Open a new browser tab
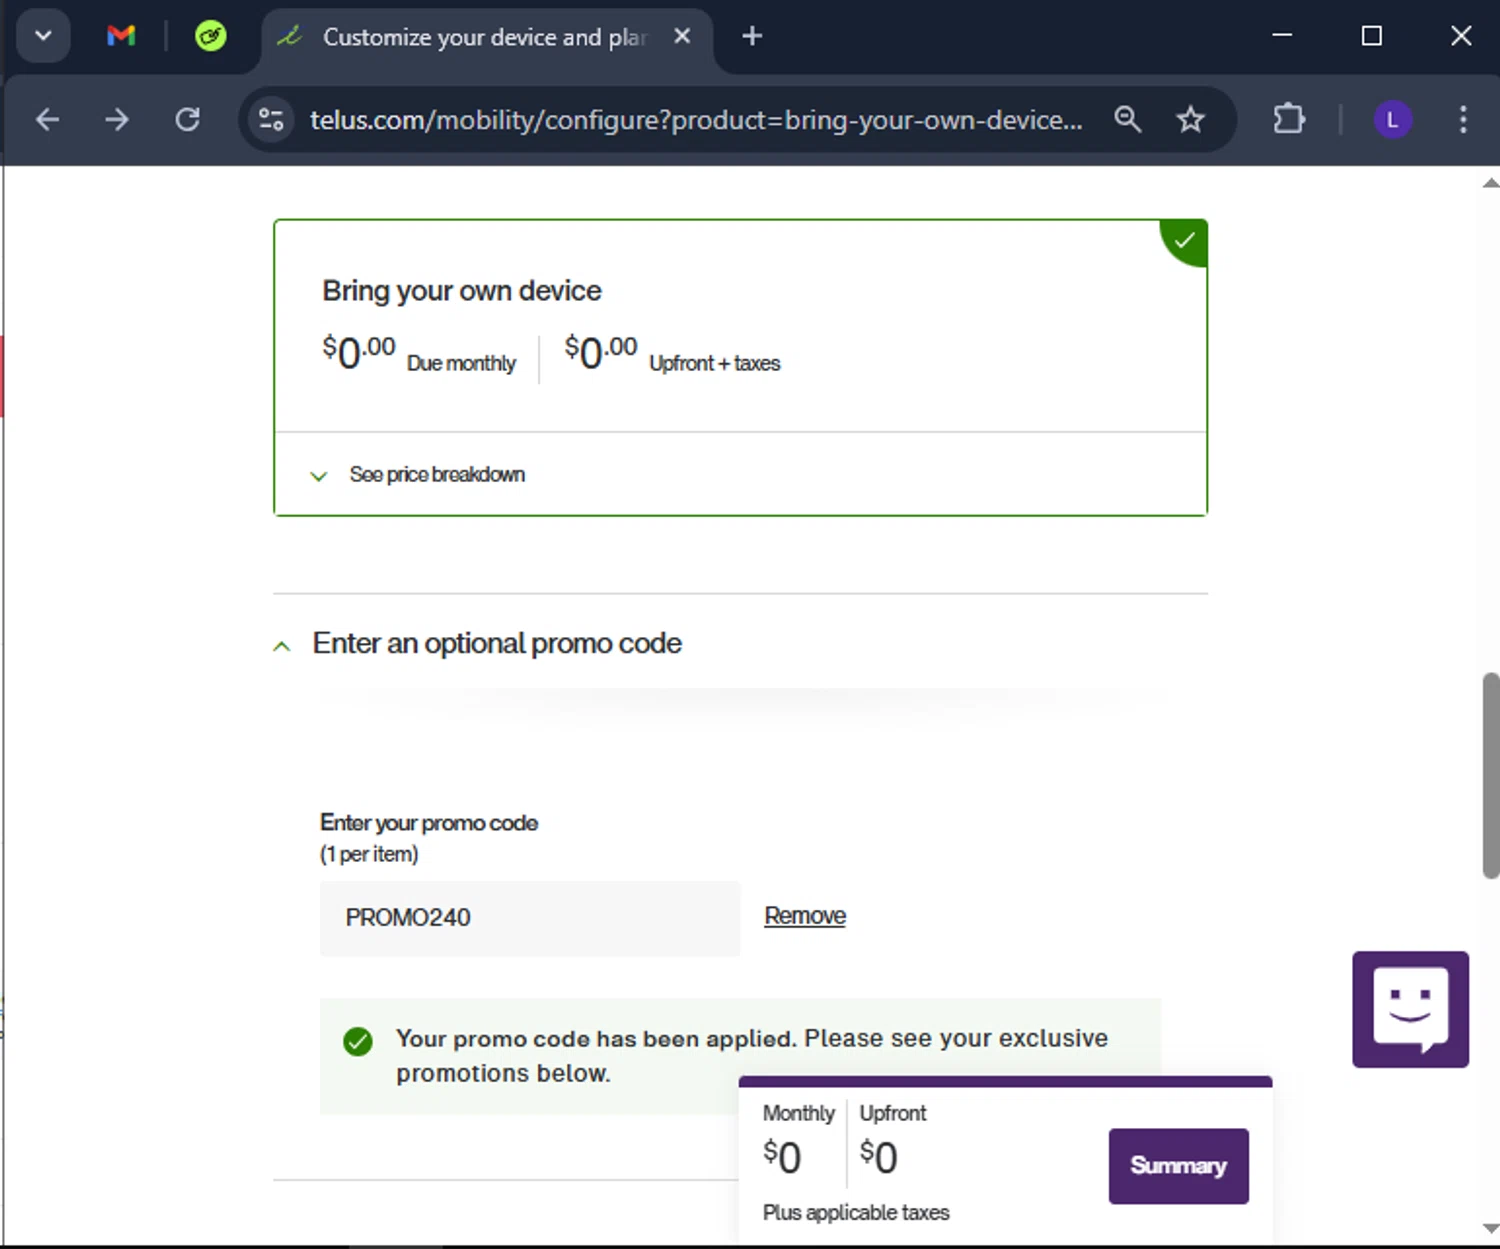The image size is (1500, 1249). [752, 37]
